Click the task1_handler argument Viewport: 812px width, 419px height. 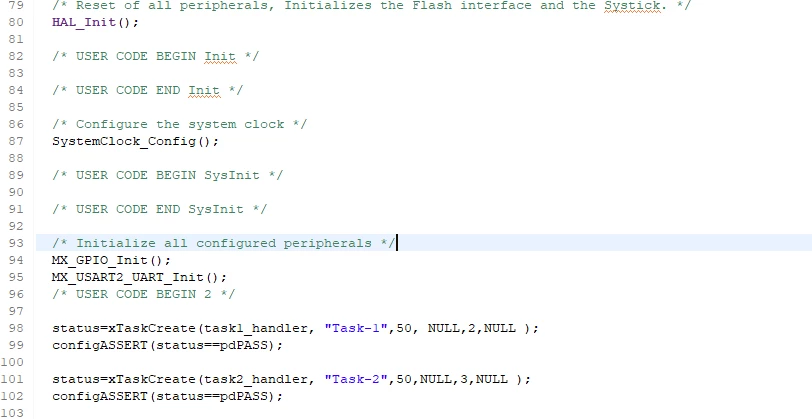pyautogui.click(x=255, y=328)
